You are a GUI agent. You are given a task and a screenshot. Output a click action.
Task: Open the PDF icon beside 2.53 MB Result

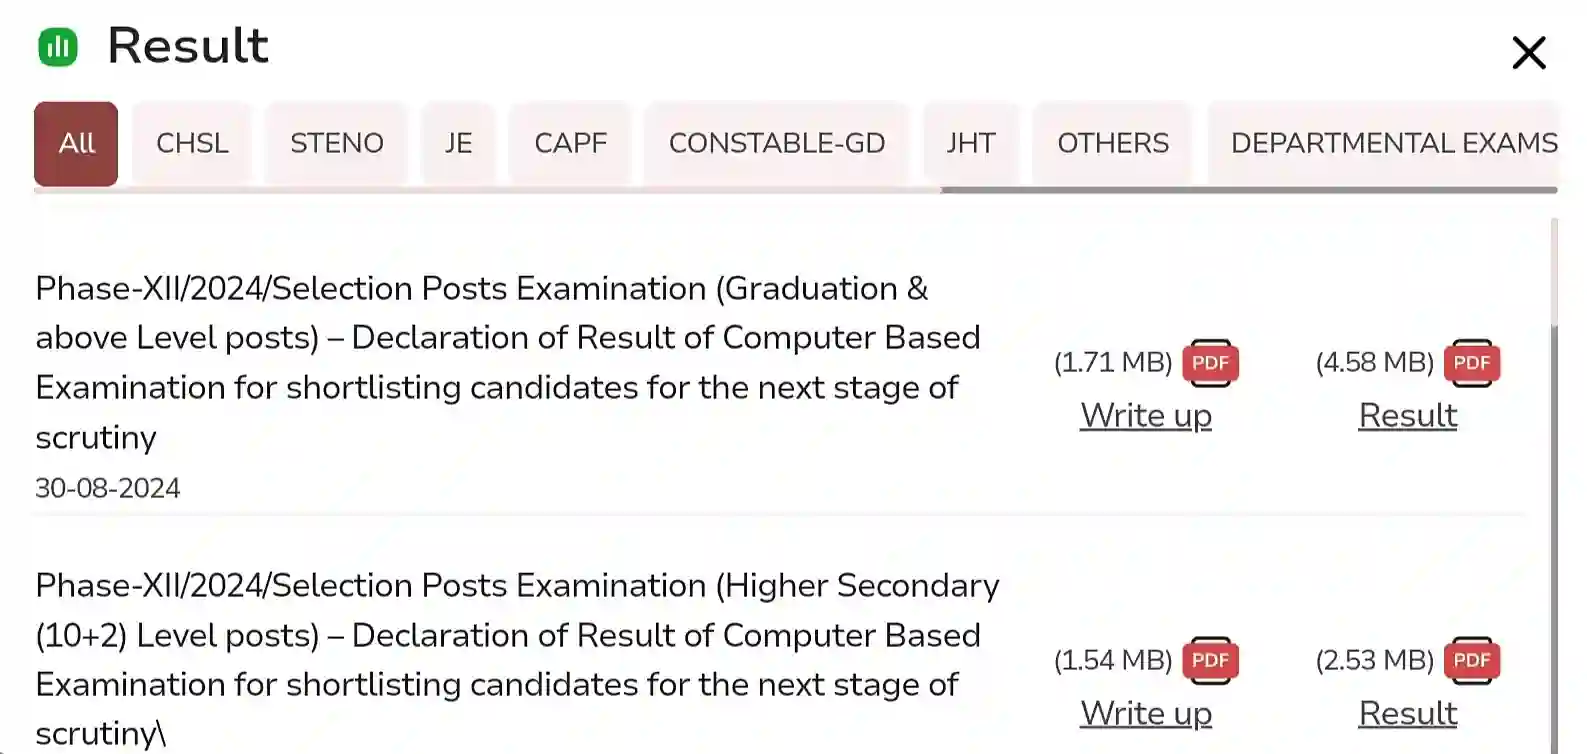click(x=1471, y=660)
